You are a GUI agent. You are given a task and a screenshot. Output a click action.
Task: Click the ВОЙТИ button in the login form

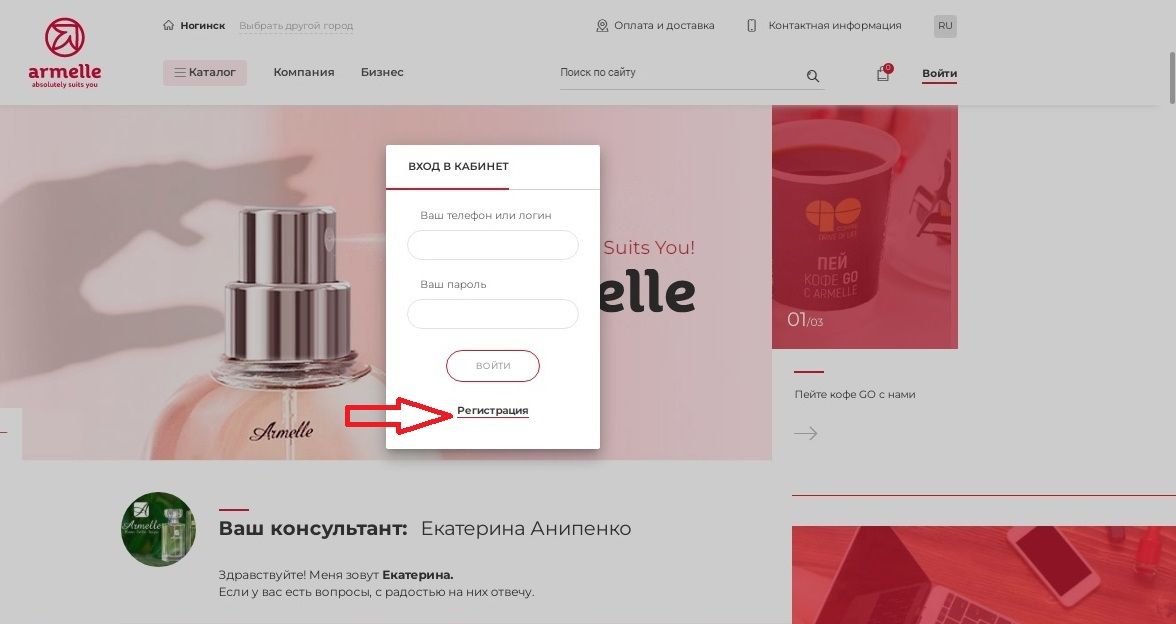493,366
